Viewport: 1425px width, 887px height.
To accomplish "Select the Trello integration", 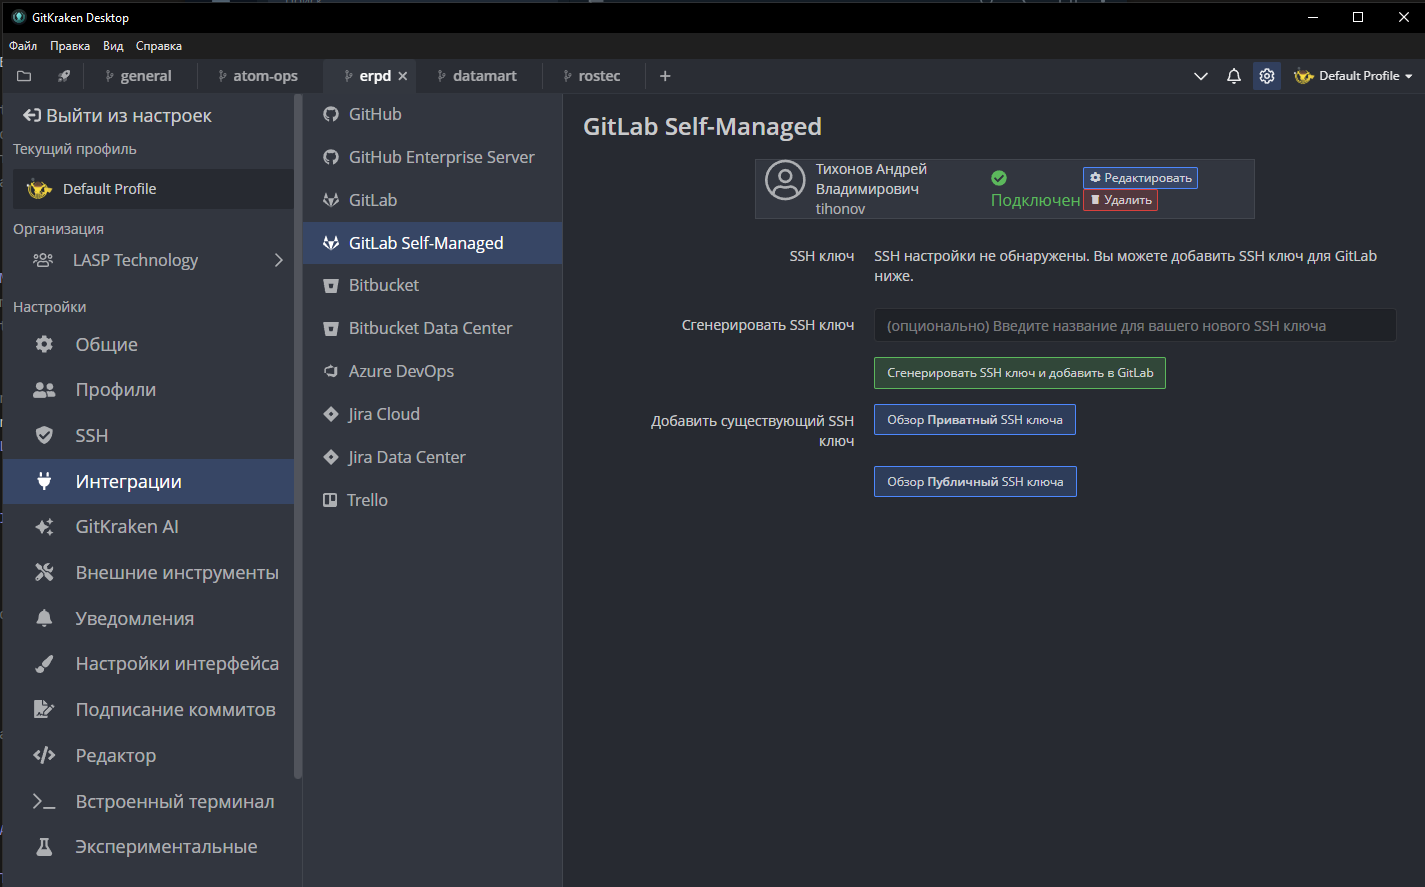I will pyautogui.click(x=432, y=500).
